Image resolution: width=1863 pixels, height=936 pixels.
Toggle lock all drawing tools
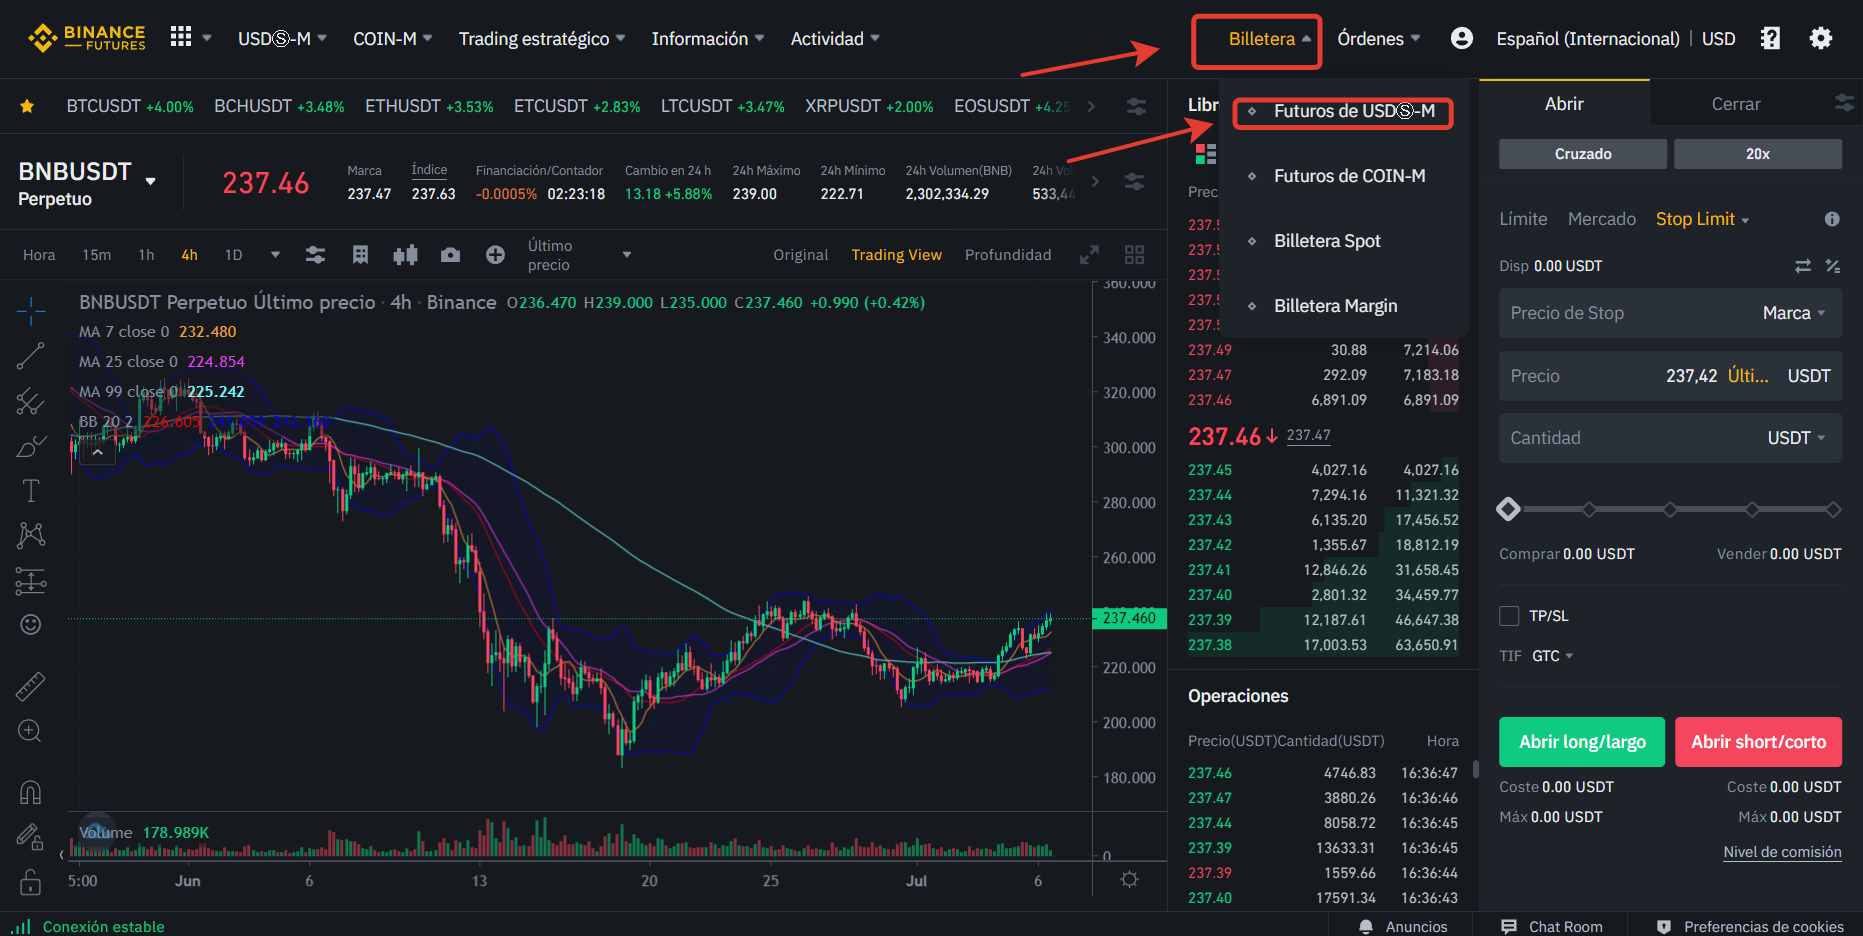[x=31, y=882]
